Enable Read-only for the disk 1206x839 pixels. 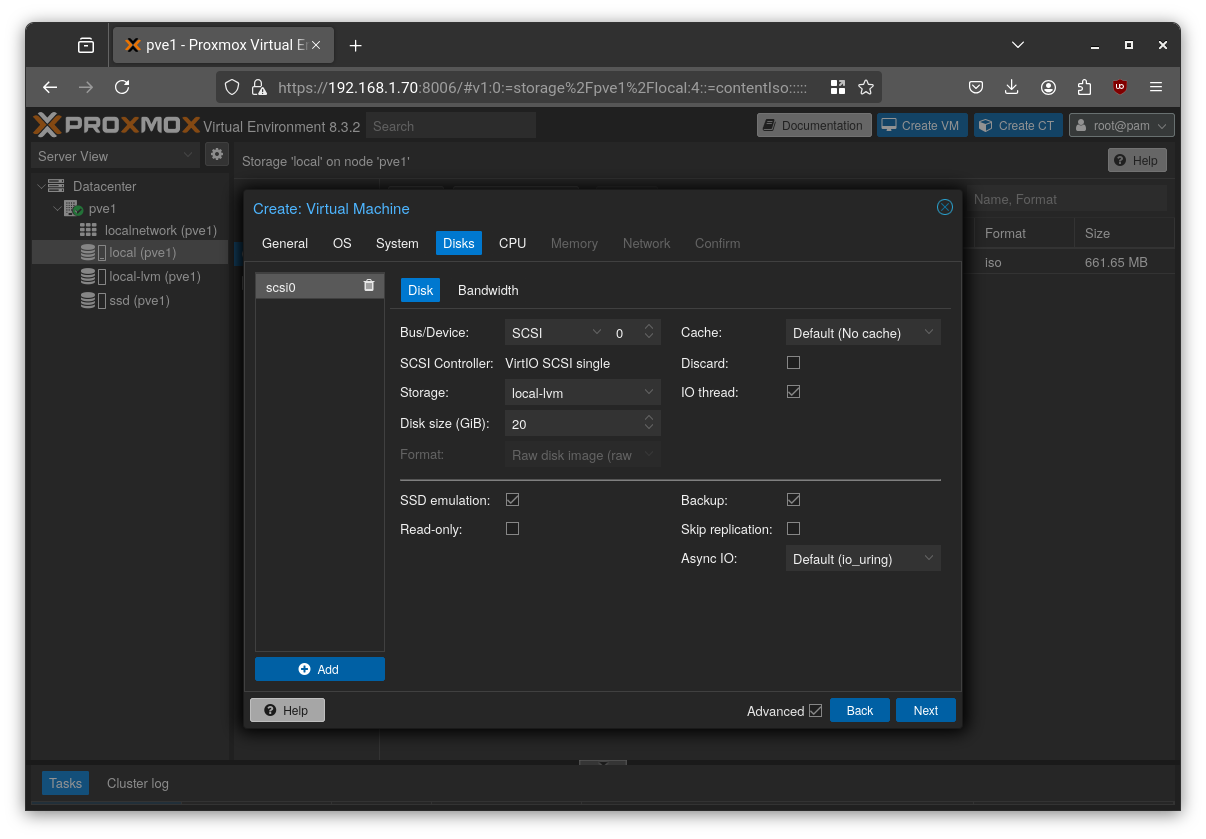[512, 528]
